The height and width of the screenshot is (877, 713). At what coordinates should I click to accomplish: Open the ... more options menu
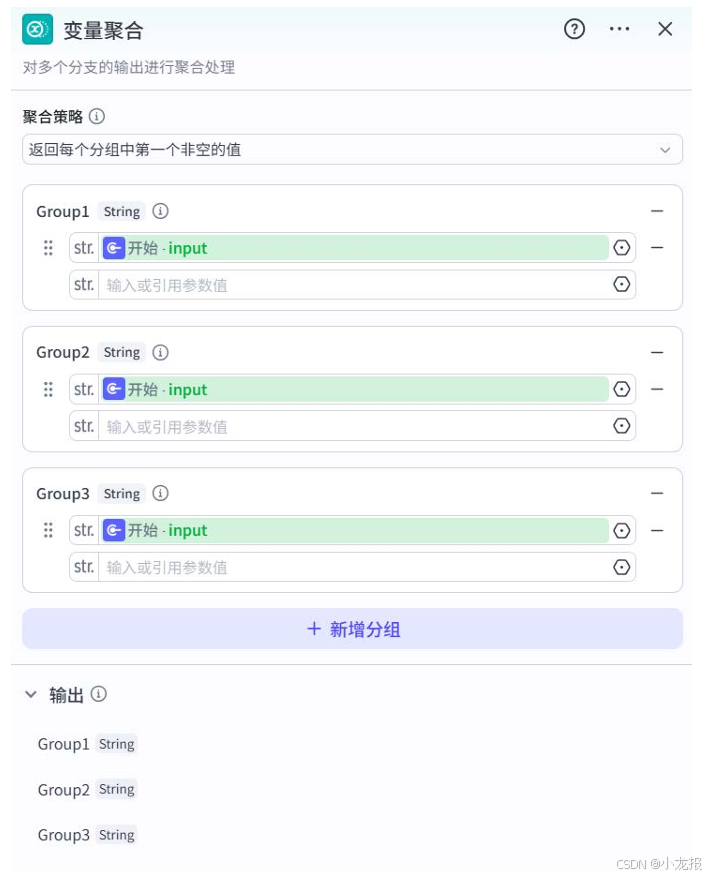coord(619,30)
